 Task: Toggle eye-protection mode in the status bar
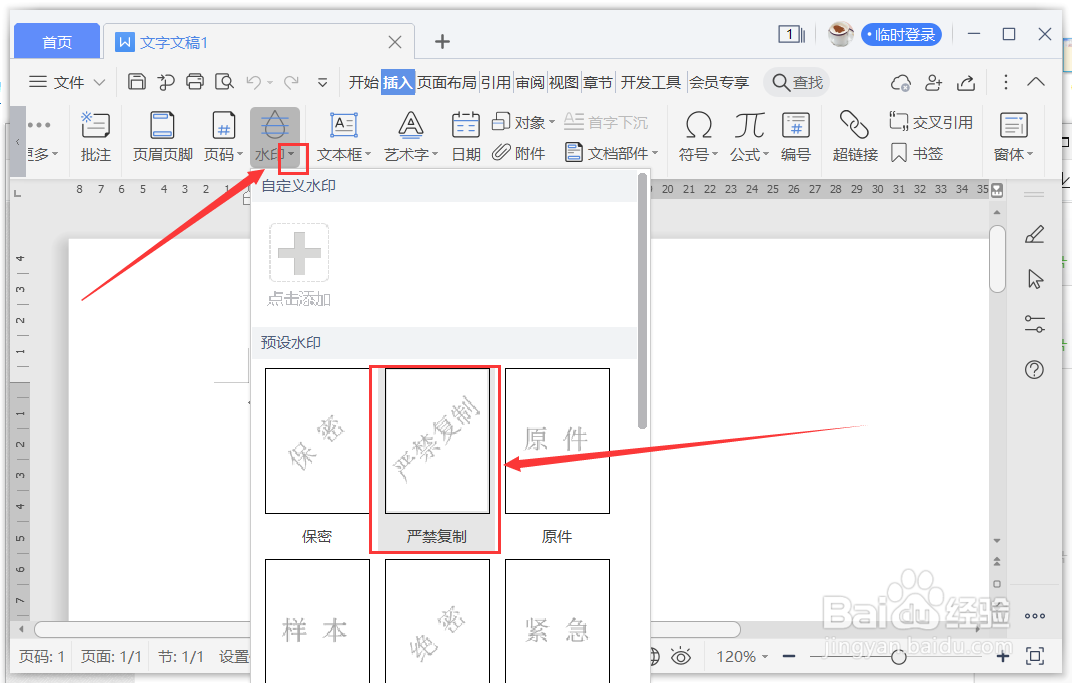point(681,657)
